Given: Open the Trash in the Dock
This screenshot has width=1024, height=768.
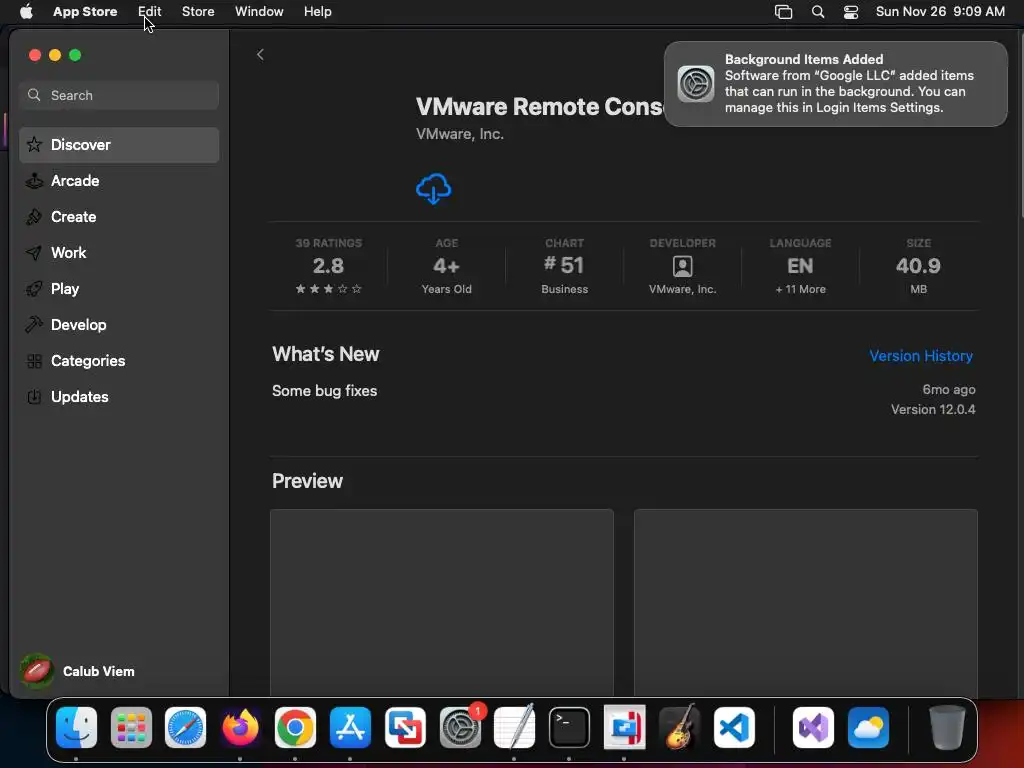Looking at the screenshot, I should coord(947,728).
